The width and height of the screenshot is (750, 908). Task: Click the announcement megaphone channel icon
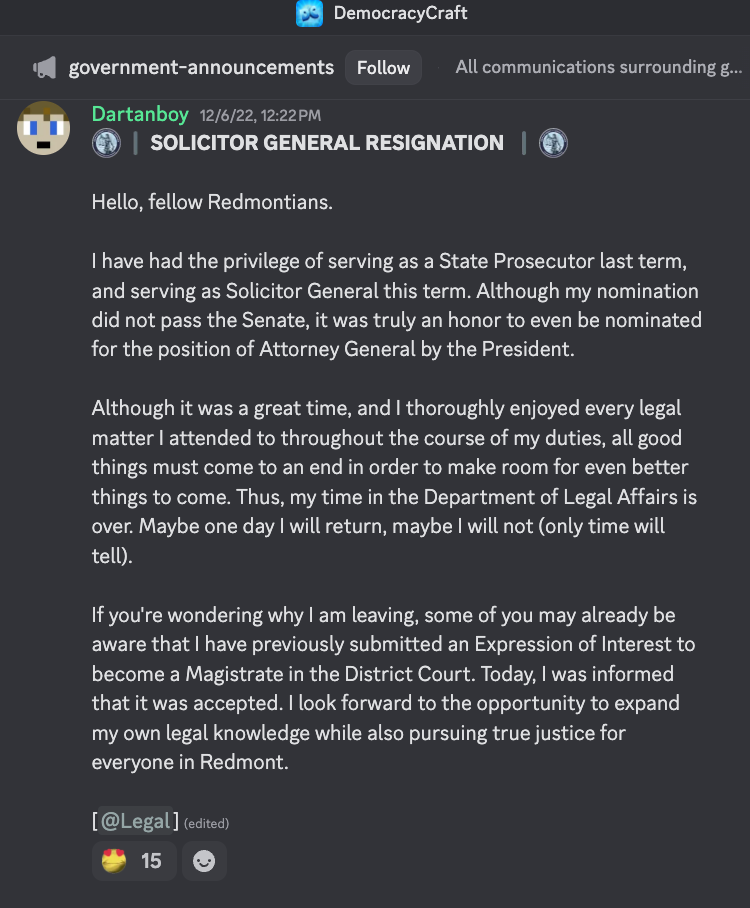coord(45,68)
